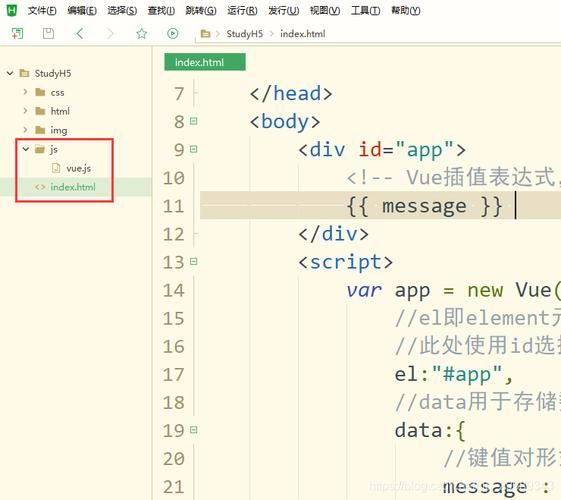The image size is (561, 500).
Task: Place cursor on </head> closing tag
Action: (x=291, y=94)
